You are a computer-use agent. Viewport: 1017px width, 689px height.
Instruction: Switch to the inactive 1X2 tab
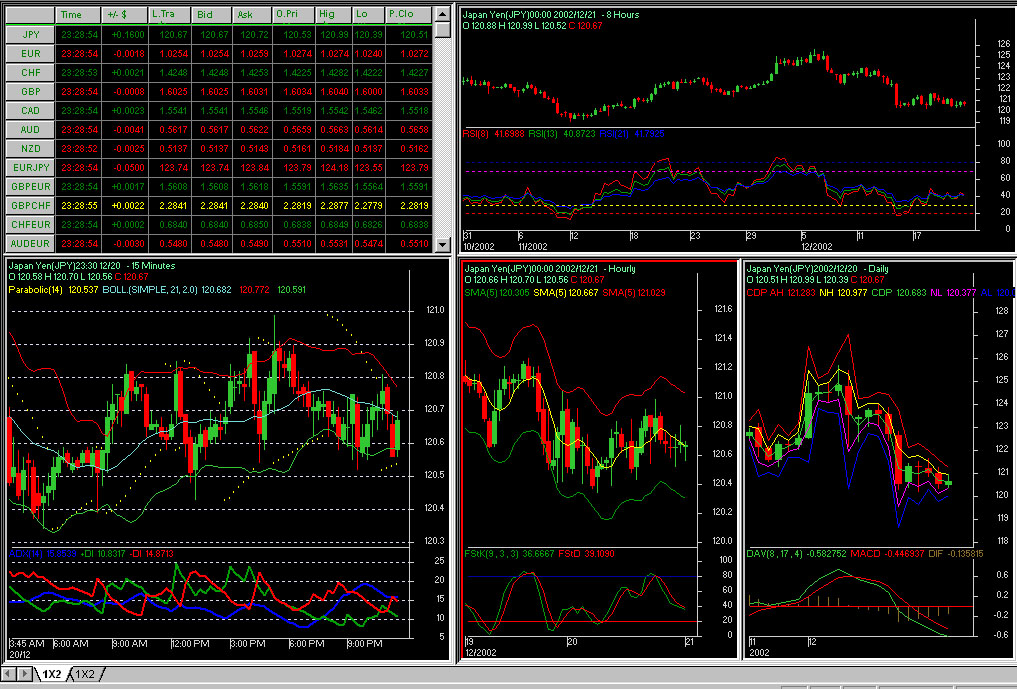pos(87,674)
